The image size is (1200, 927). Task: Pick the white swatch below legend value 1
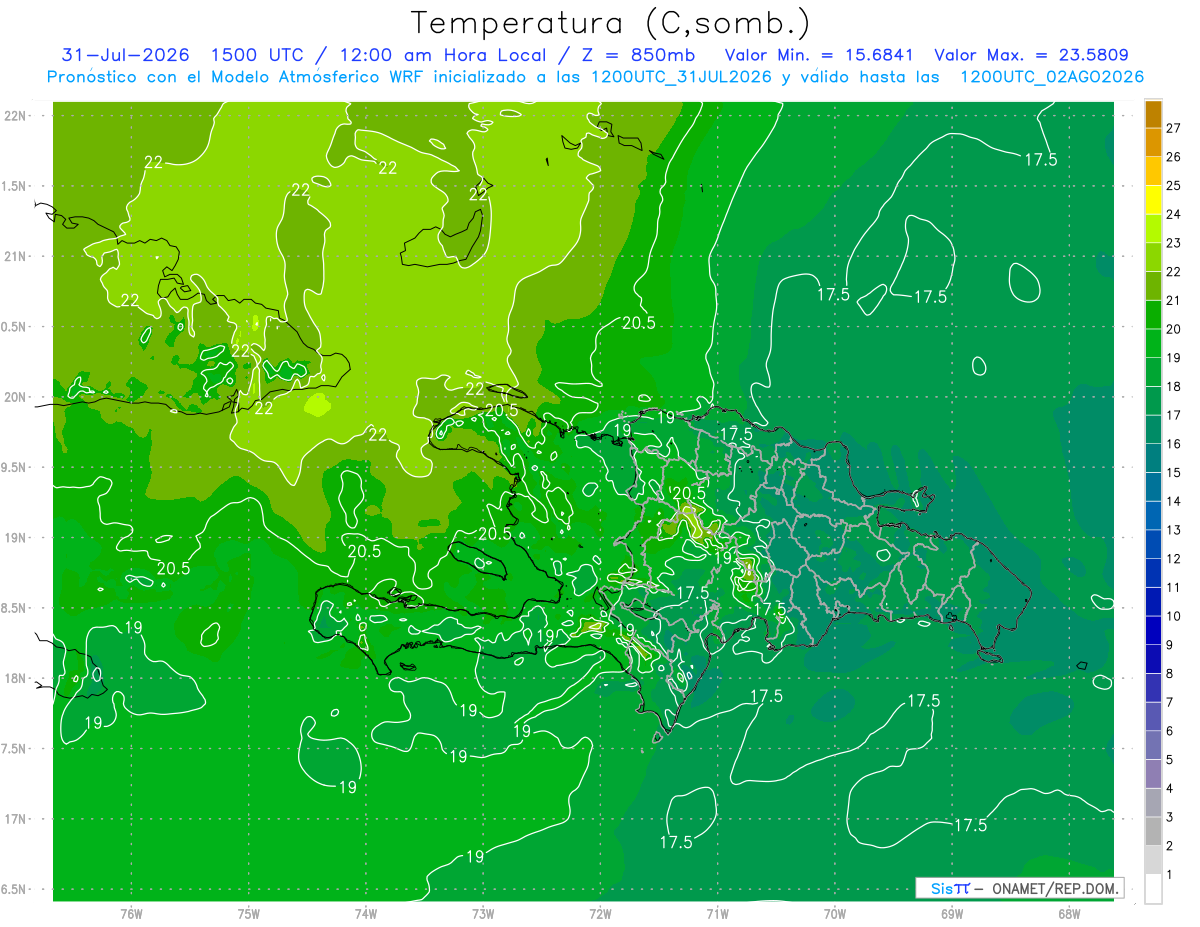(1153, 889)
